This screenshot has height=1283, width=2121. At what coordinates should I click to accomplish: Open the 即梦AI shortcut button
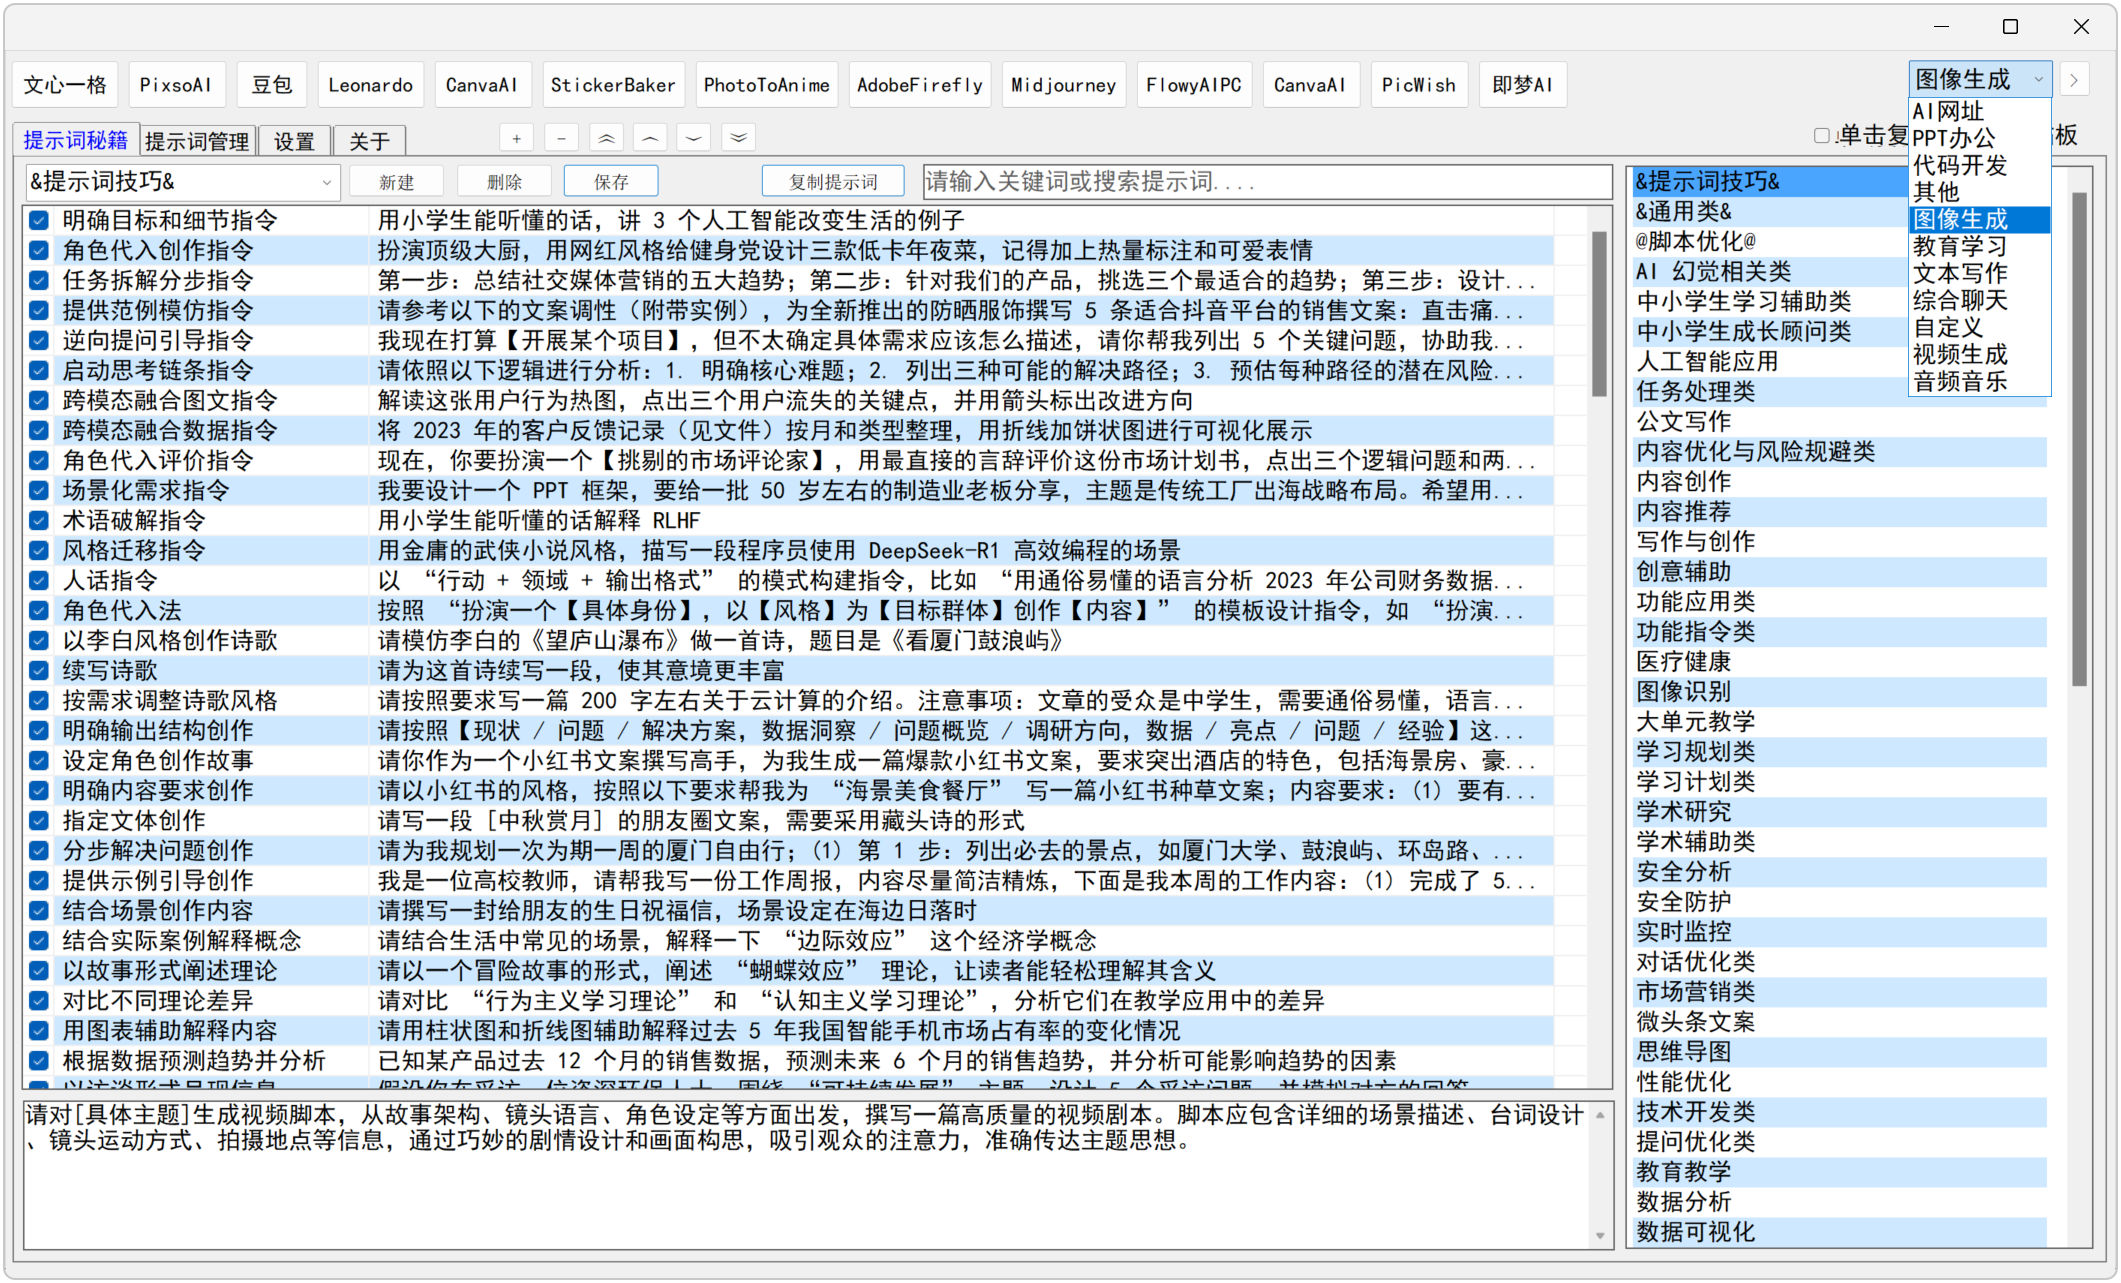coord(1523,85)
